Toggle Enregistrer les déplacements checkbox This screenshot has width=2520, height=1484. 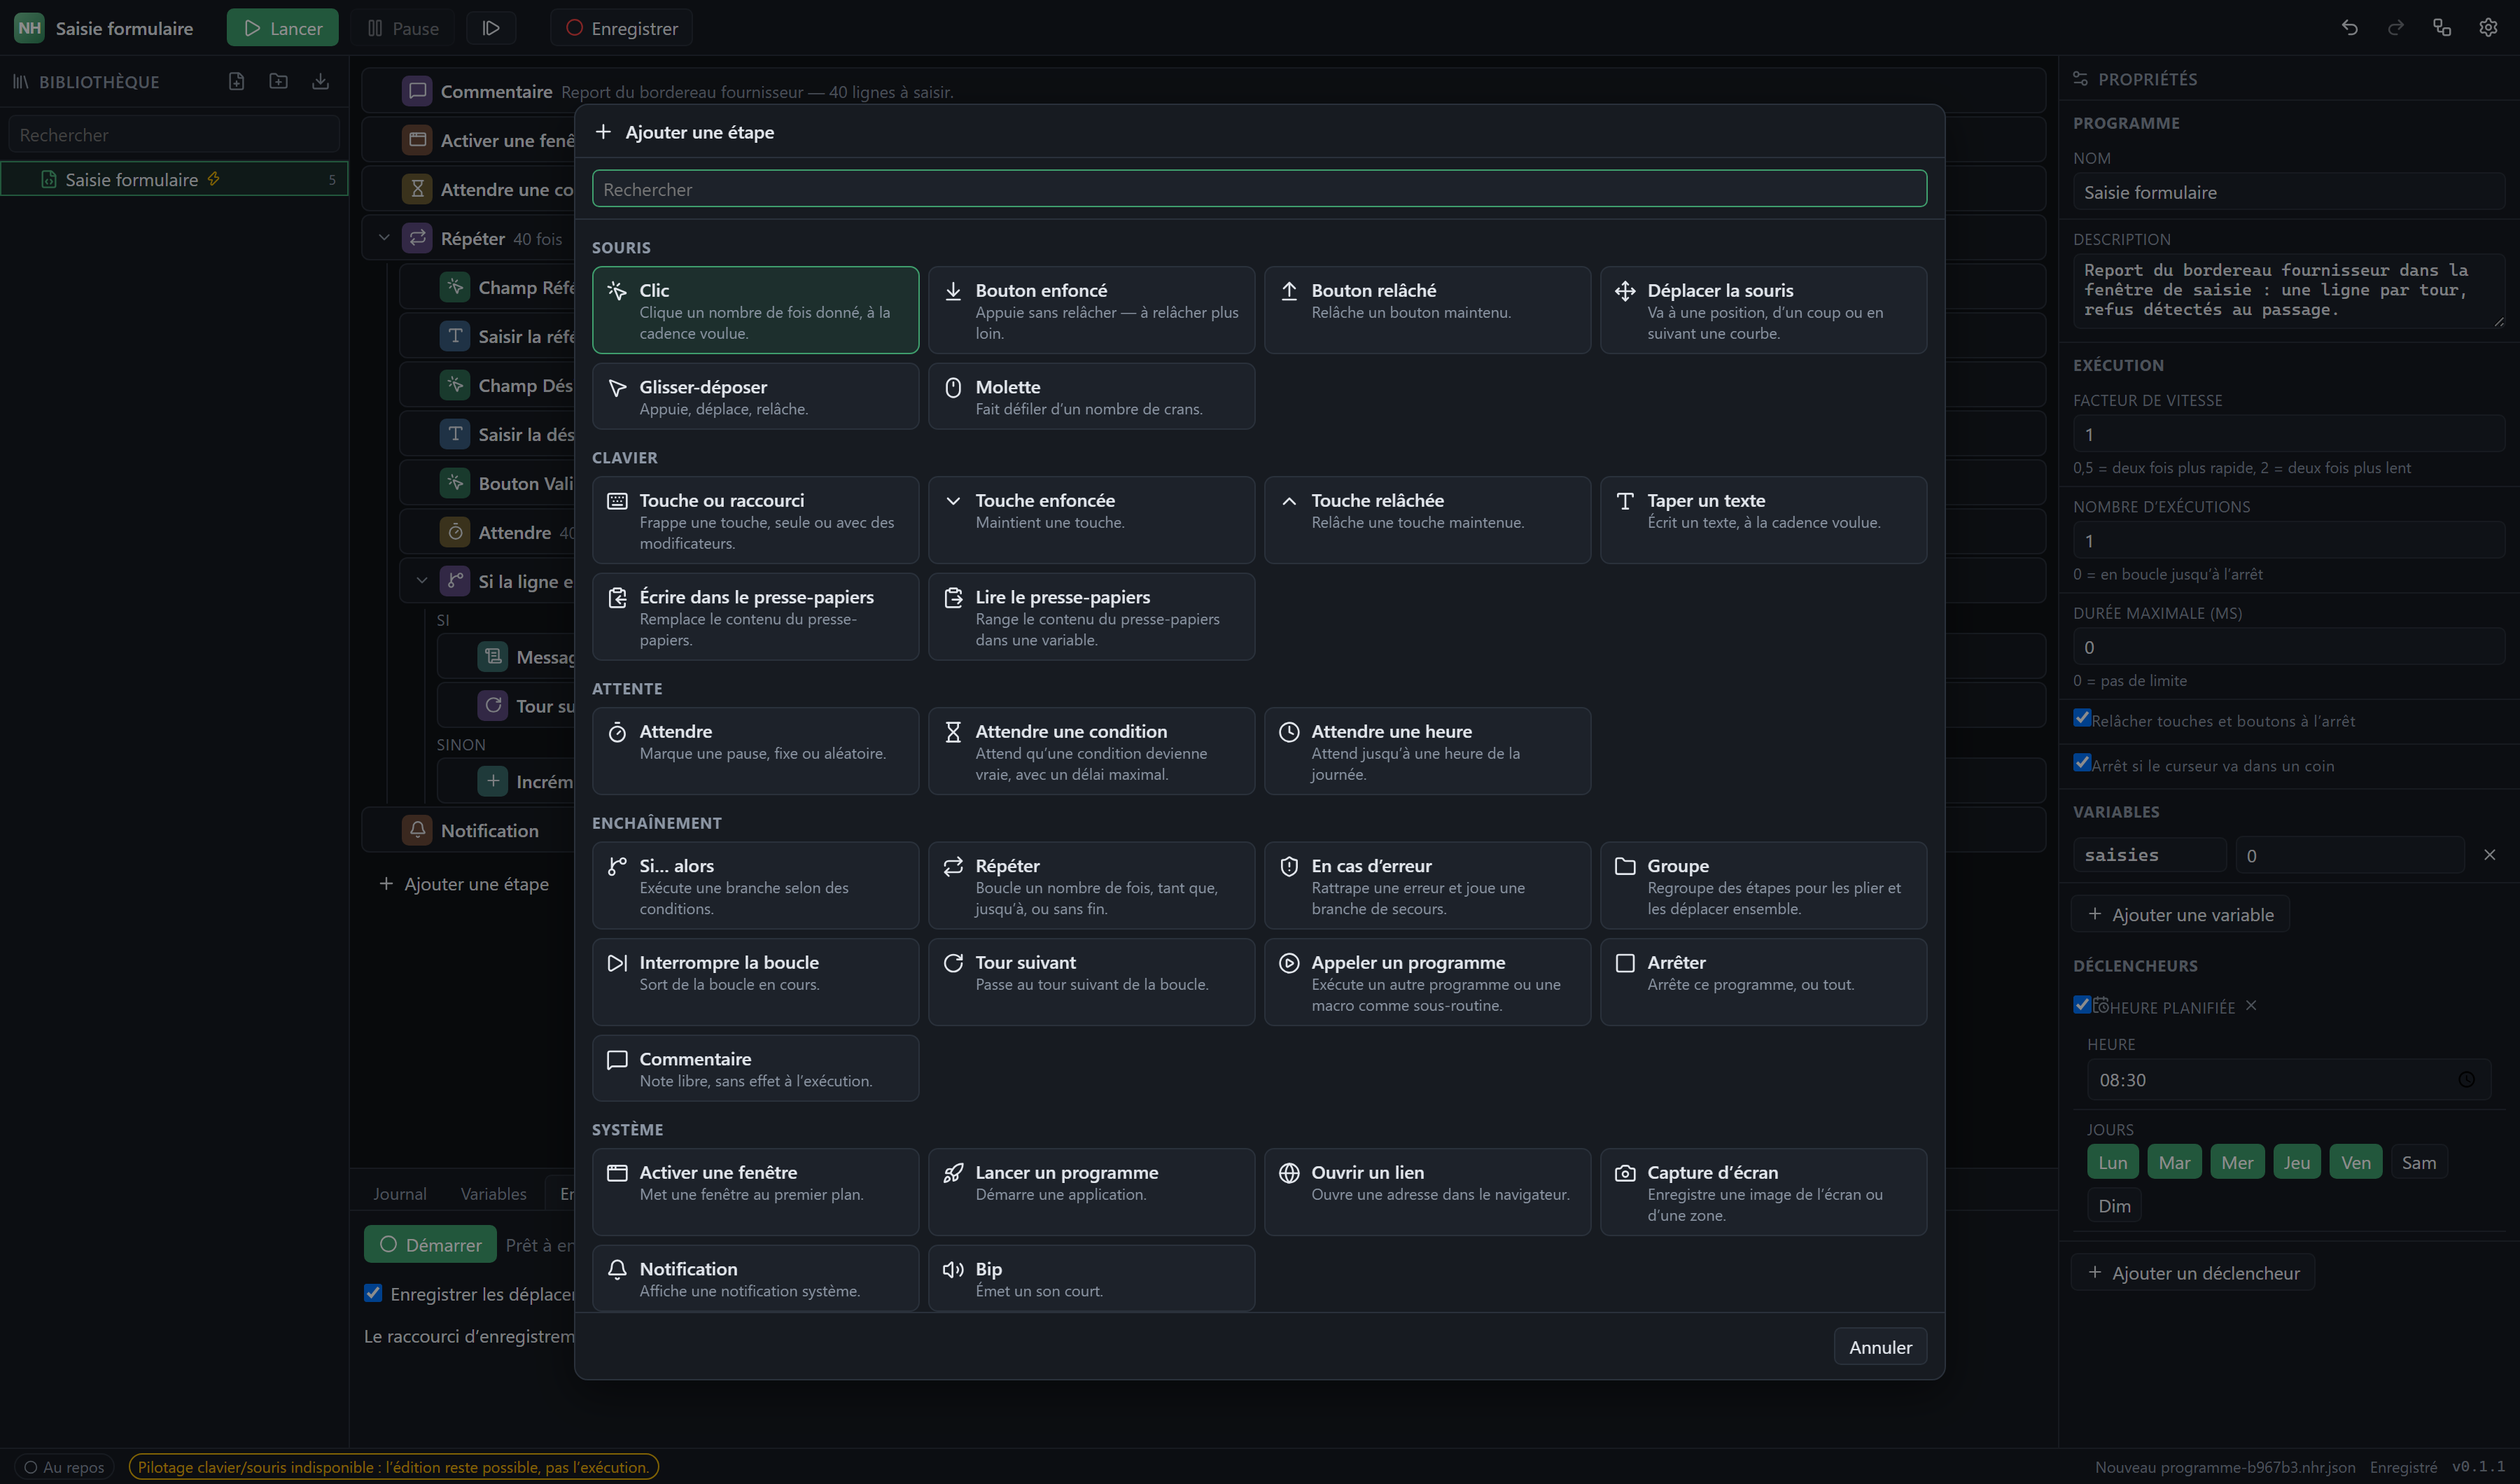tap(373, 1293)
